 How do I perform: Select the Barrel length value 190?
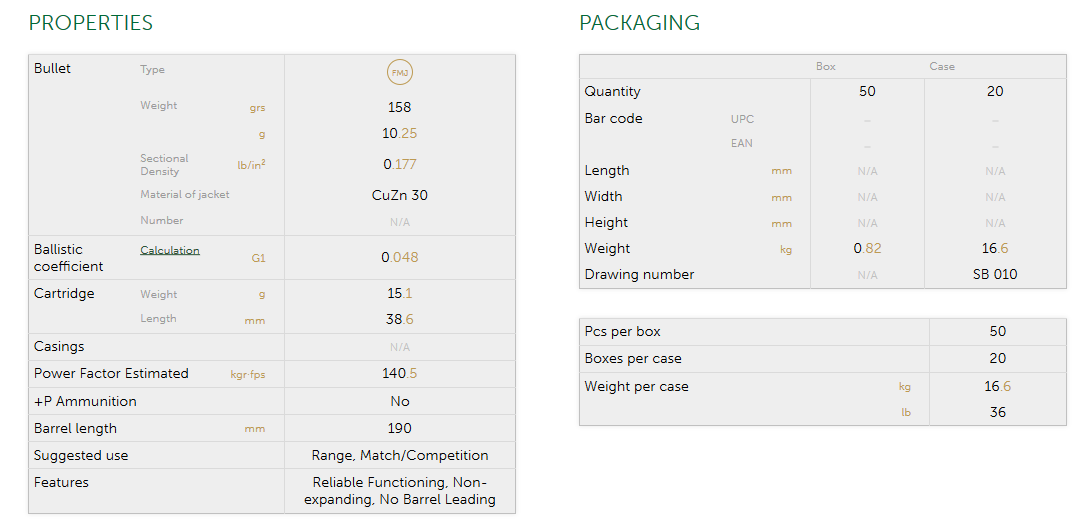pos(400,429)
